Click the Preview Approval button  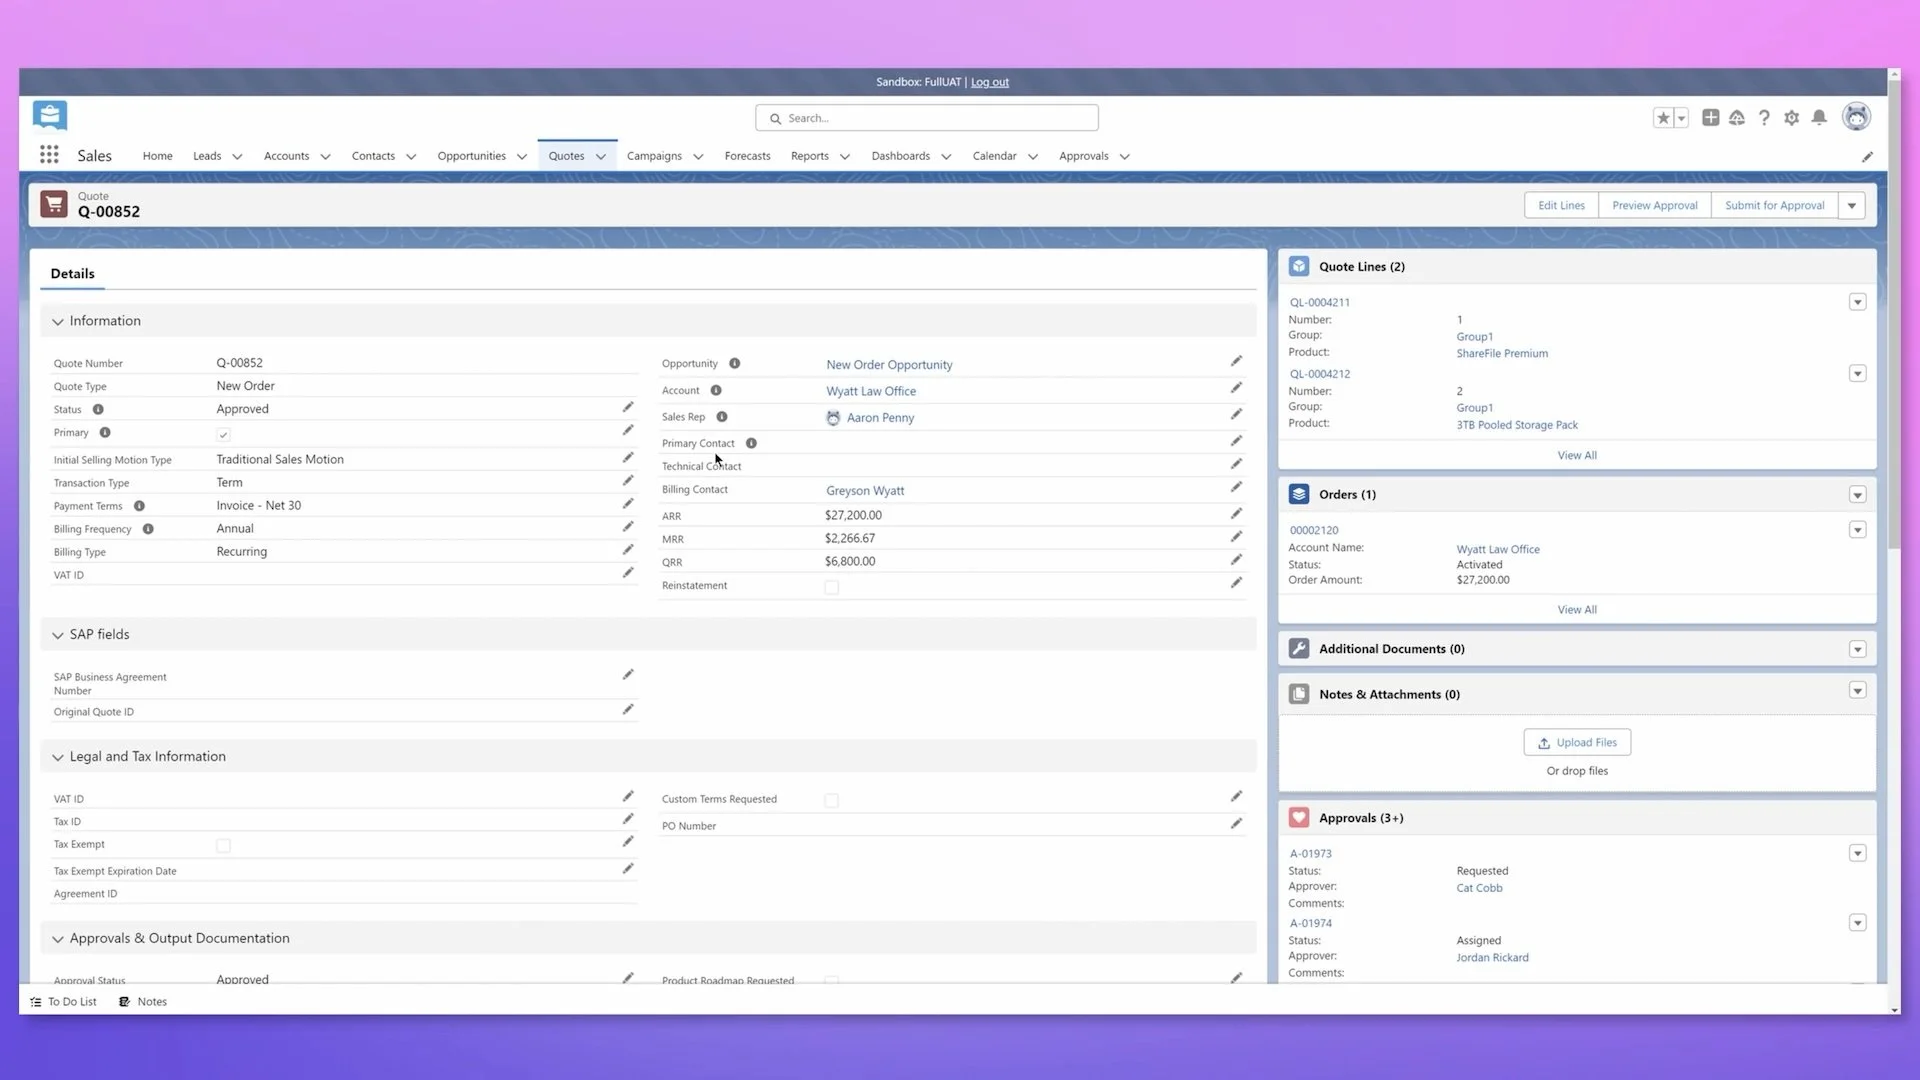coord(1655,206)
